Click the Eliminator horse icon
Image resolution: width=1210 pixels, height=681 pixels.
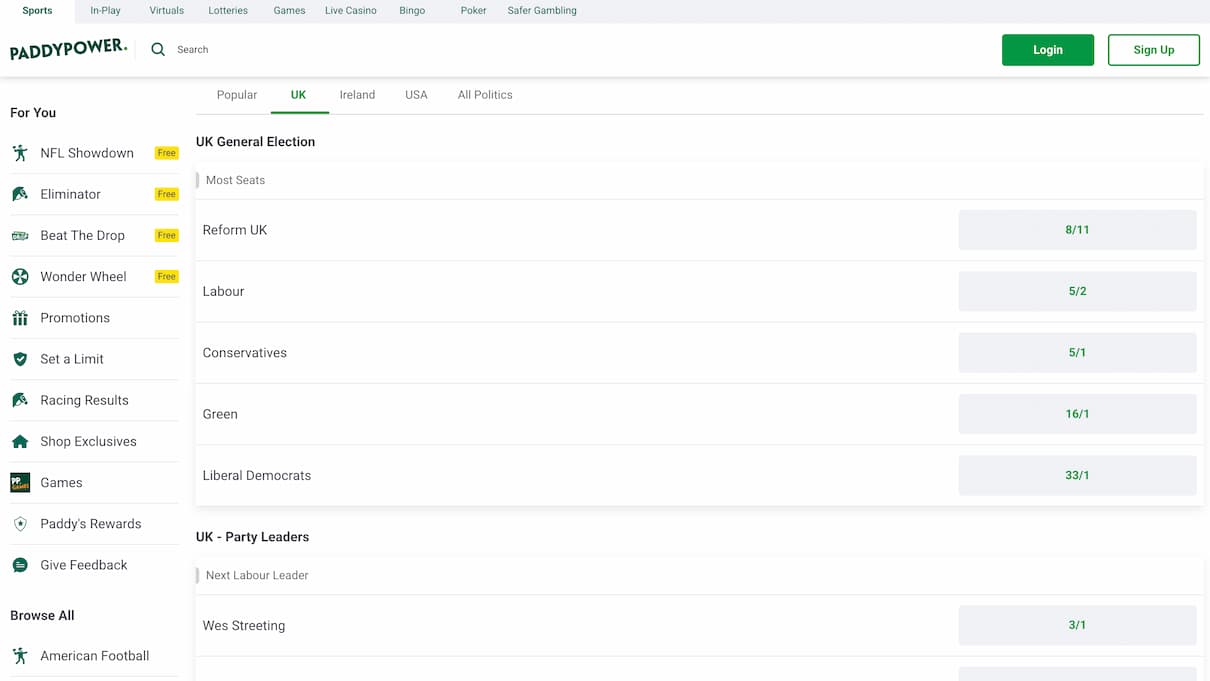coord(20,194)
